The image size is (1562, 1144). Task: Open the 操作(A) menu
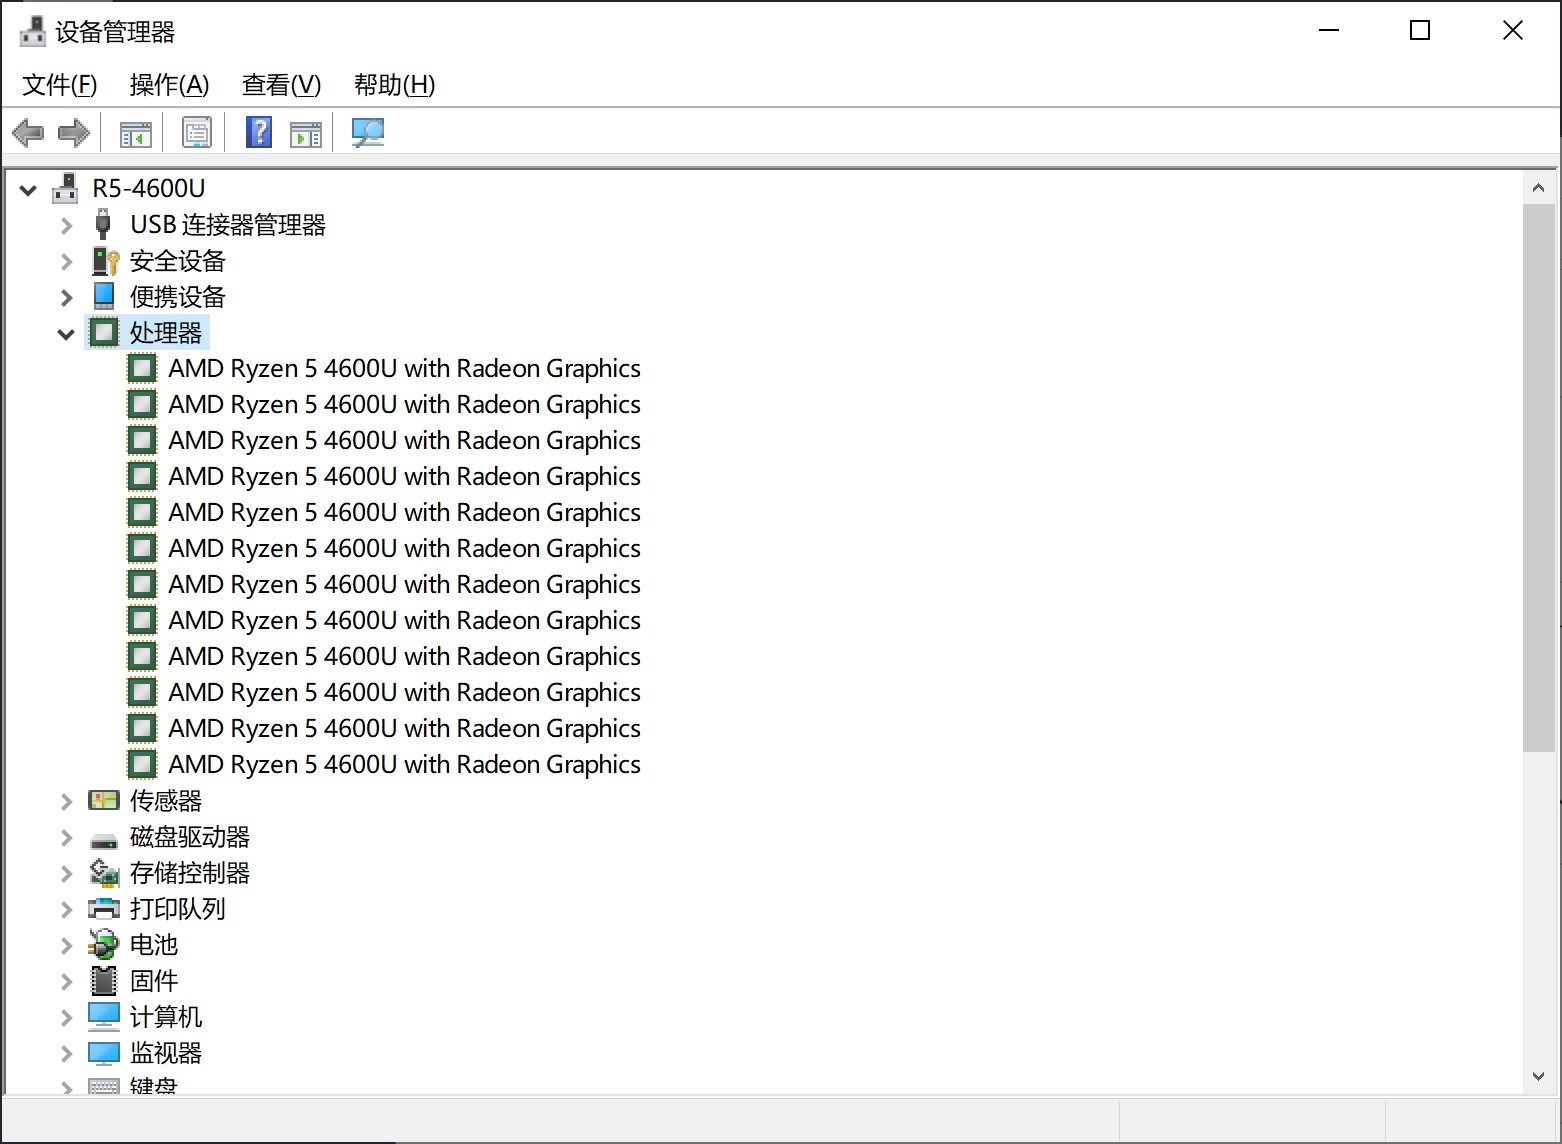point(169,85)
